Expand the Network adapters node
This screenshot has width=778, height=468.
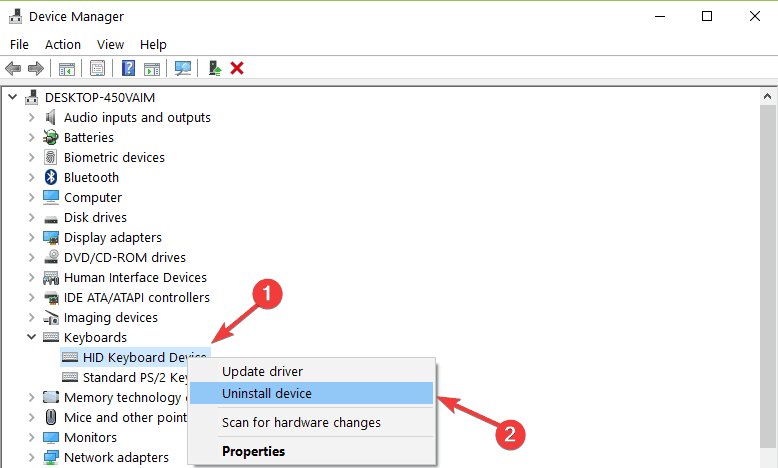31,457
